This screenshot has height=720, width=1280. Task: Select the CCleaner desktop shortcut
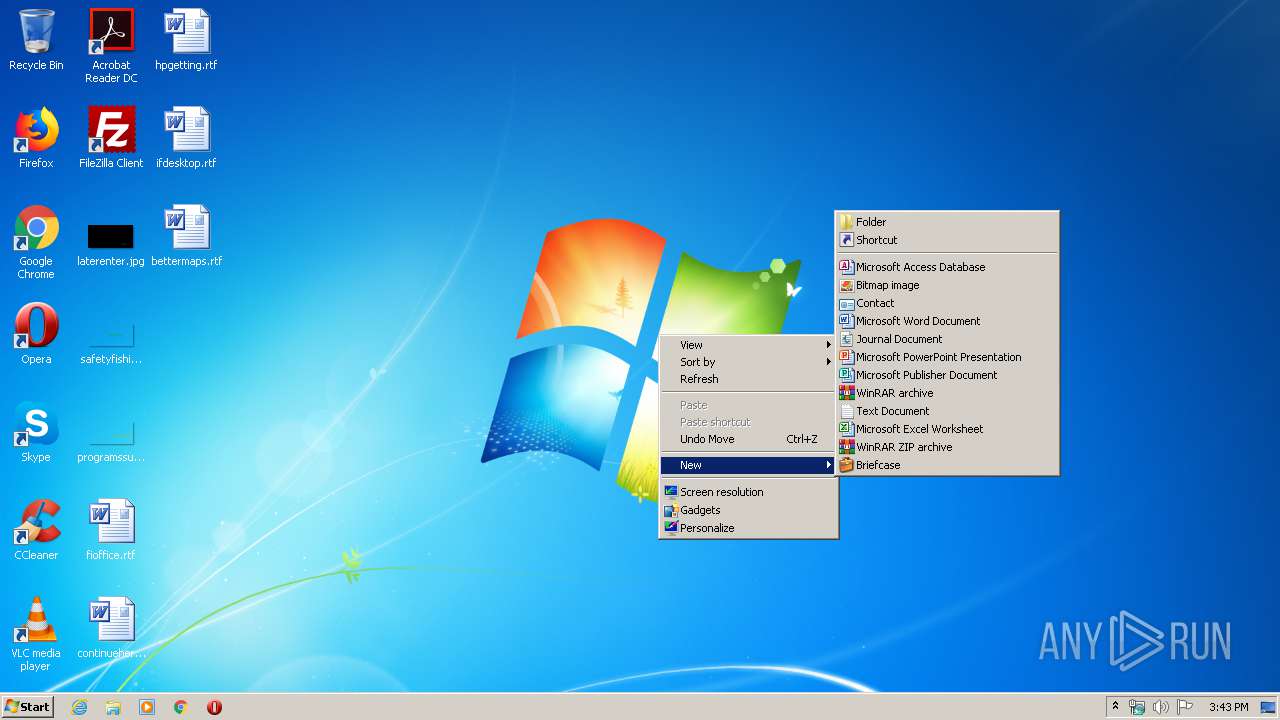click(x=36, y=530)
